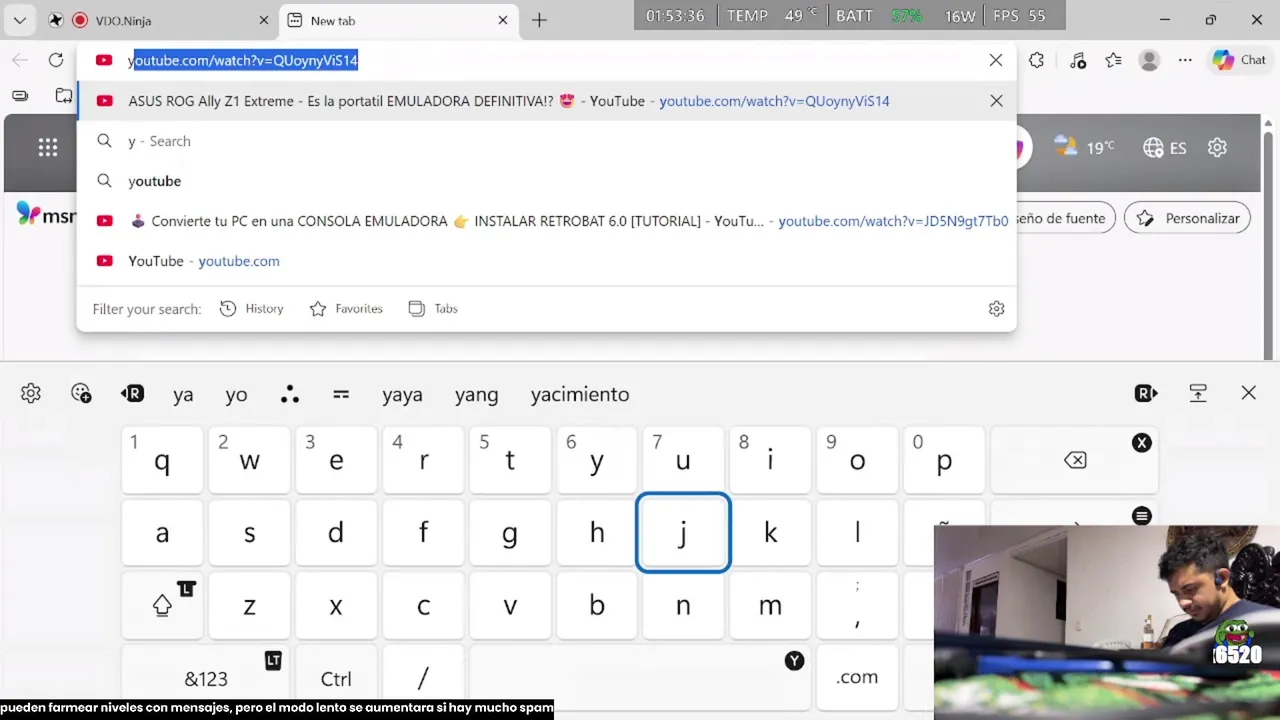Filter search by Tabs
This screenshot has width=1280, height=720.
pyautogui.click(x=433, y=309)
